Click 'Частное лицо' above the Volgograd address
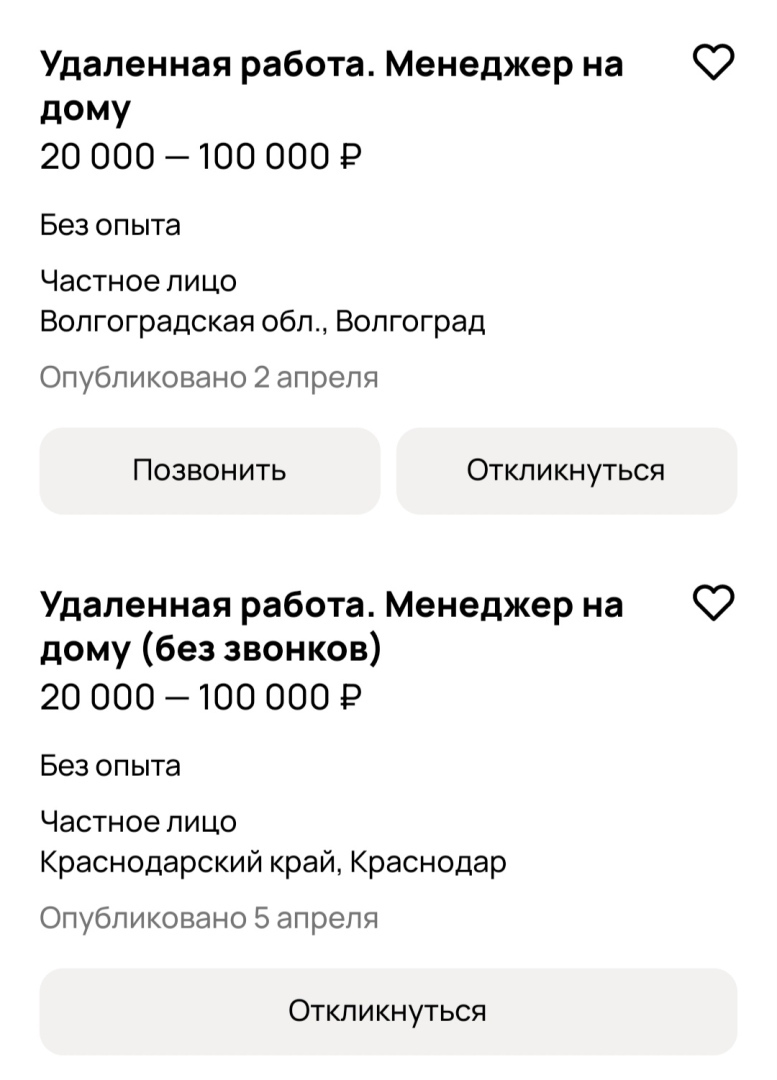Viewport: 777px width, 1080px height. pyautogui.click(x=138, y=281)
